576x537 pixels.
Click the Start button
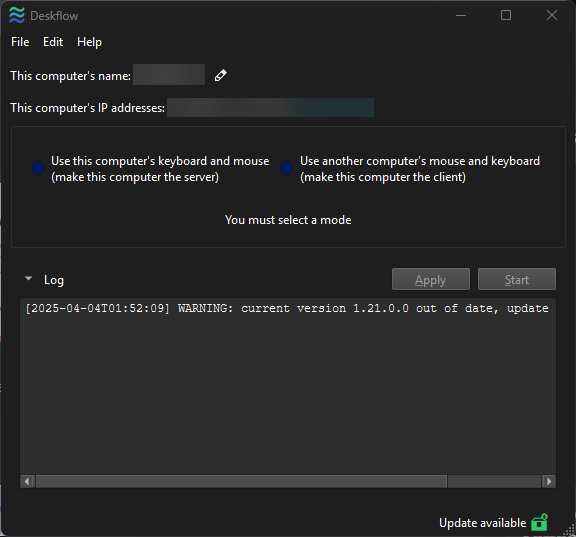(x=516, y=279)
